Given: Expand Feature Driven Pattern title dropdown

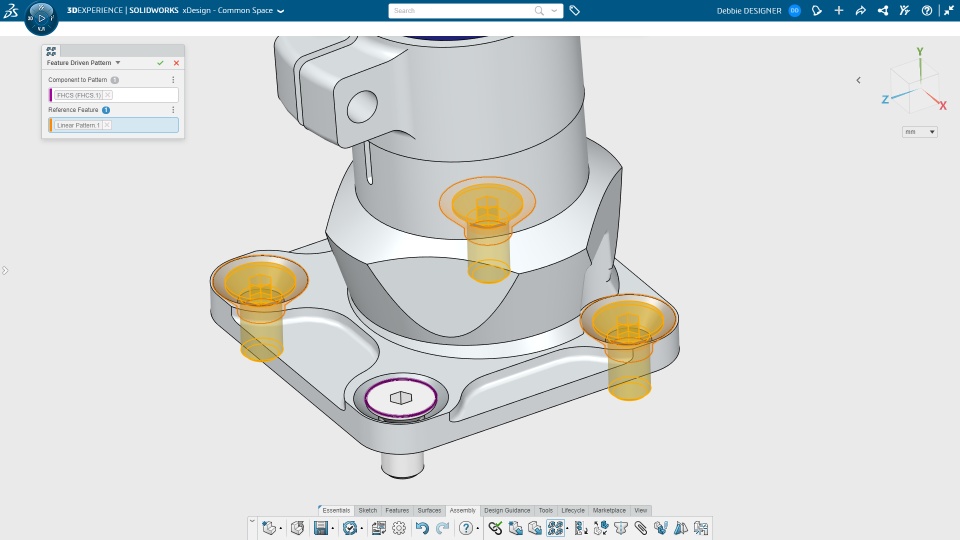Looking at the screenshot, I should point(118,62).
